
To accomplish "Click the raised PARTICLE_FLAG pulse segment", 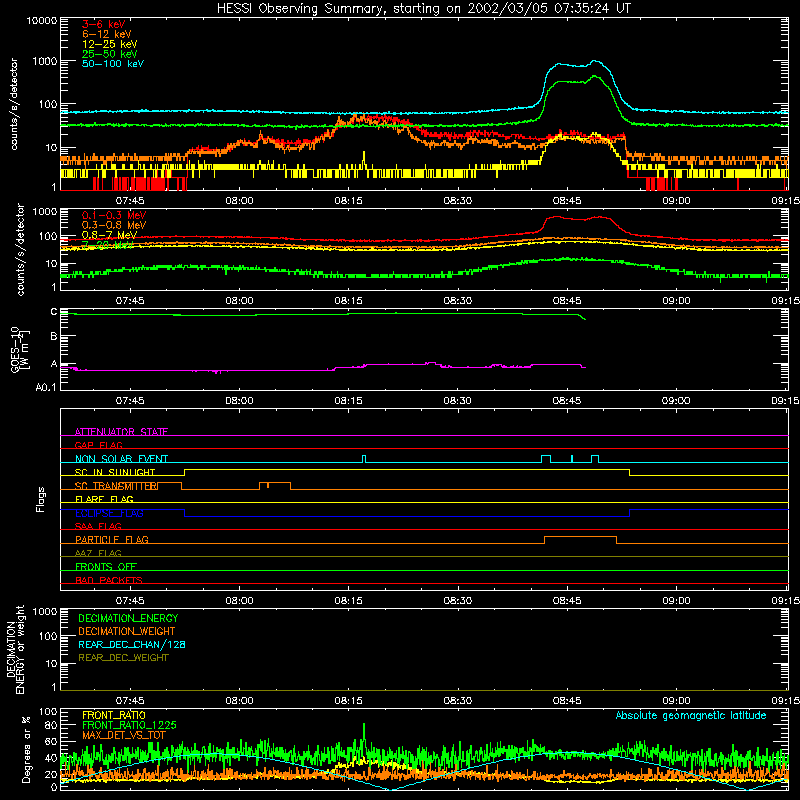I will (581, 537).
